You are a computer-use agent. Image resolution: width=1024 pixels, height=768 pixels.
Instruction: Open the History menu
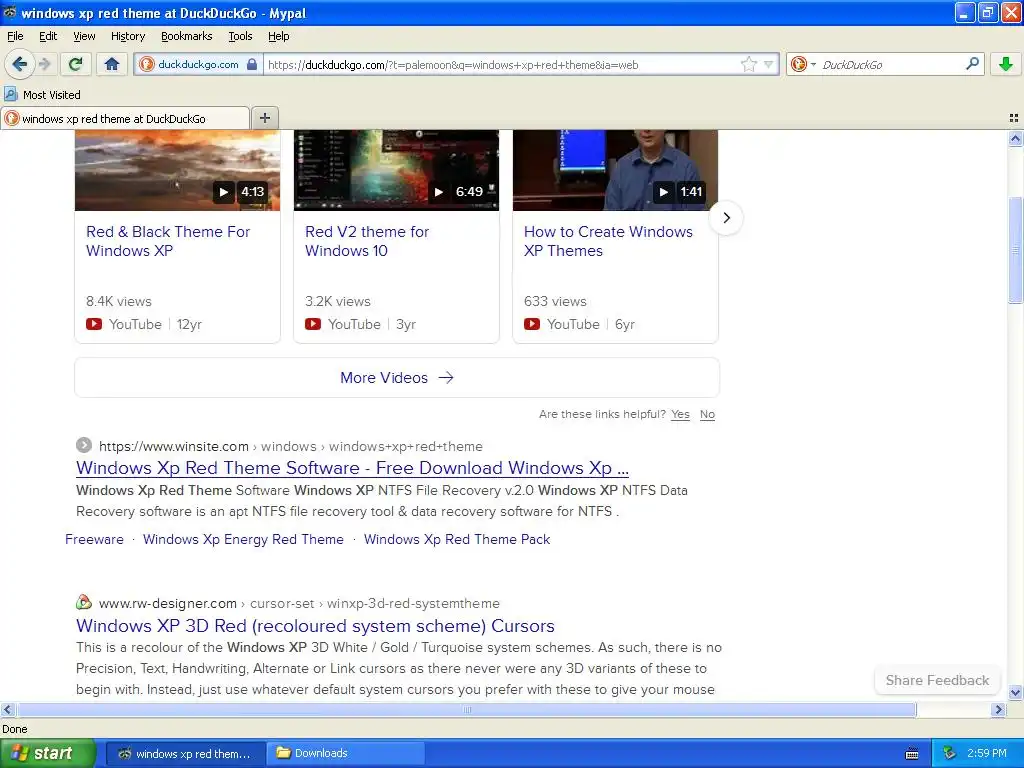click(x=127, y=36)
